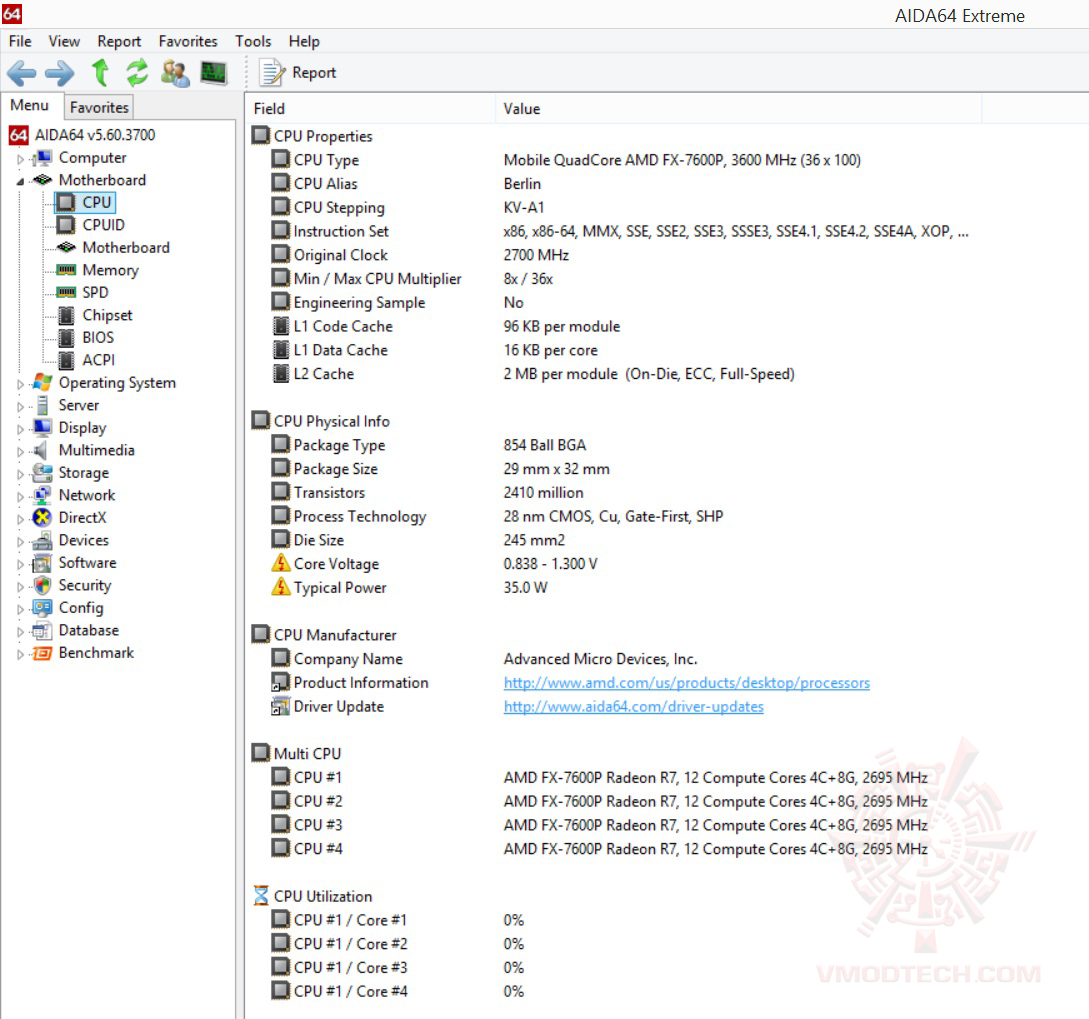Viewport: 1089px width, 1019px height.
Task: Expand the Network tree node
Action: click(x=20, y=497)
